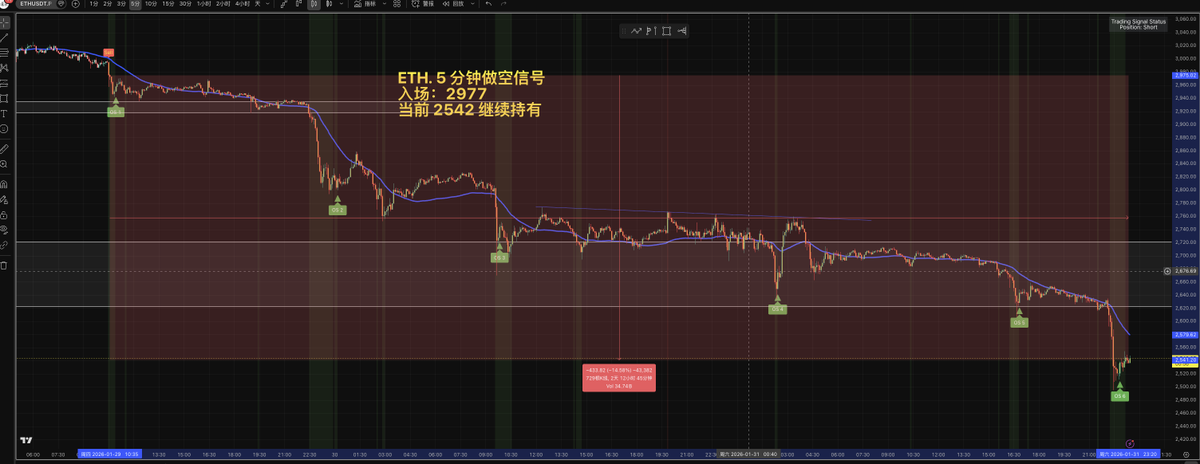Click the chain link icon in left sidebar
This screenshot has height=464, width=1200.
(5, 245)
